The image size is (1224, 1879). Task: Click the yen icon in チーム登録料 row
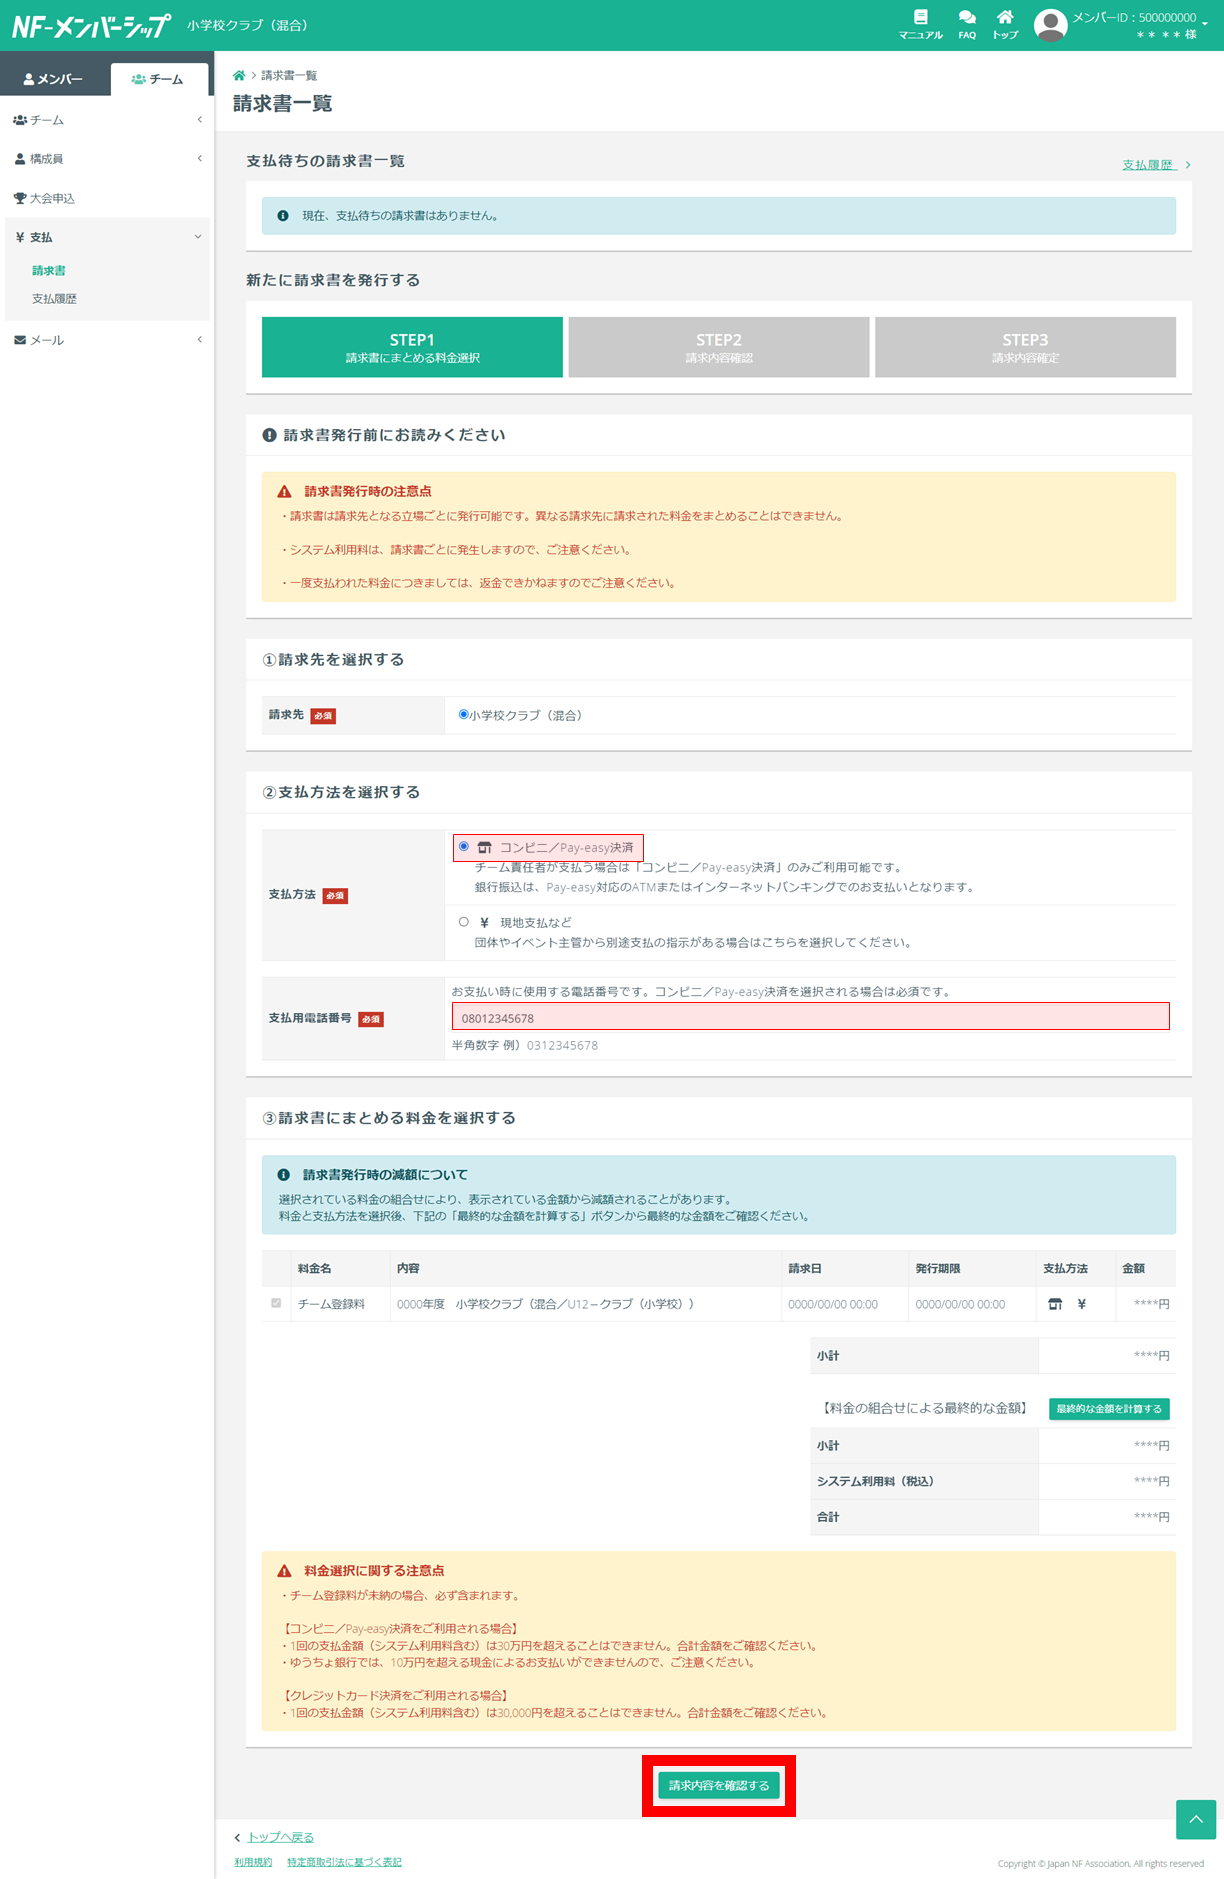(x=1082, y=1304)
